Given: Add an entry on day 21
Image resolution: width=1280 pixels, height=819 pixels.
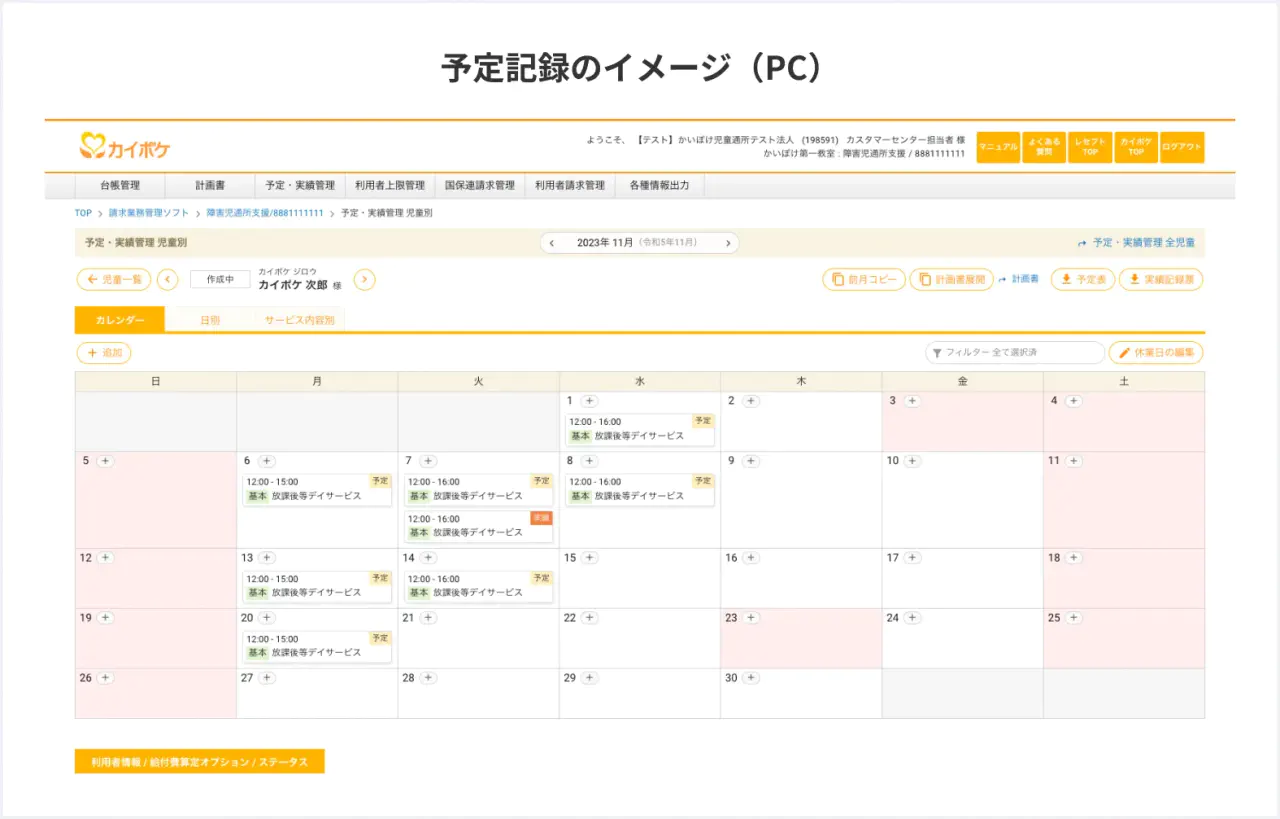Looking at the screenshot, I should [428, 618].
